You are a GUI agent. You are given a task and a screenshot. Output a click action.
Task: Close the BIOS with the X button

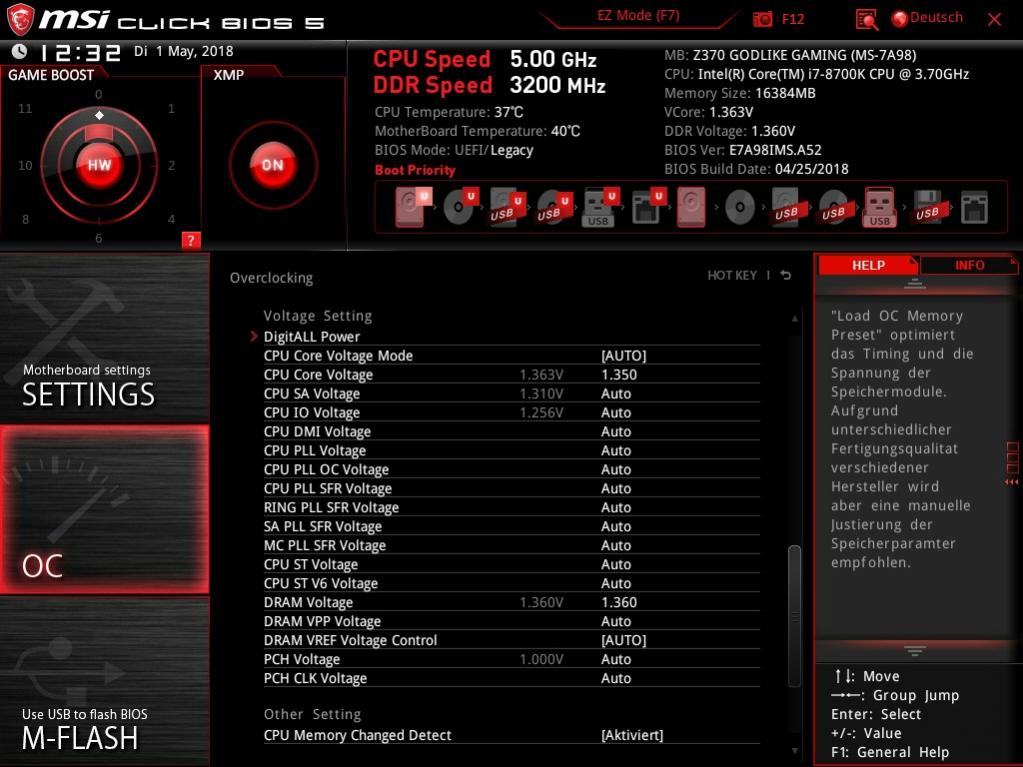(994, 20)
